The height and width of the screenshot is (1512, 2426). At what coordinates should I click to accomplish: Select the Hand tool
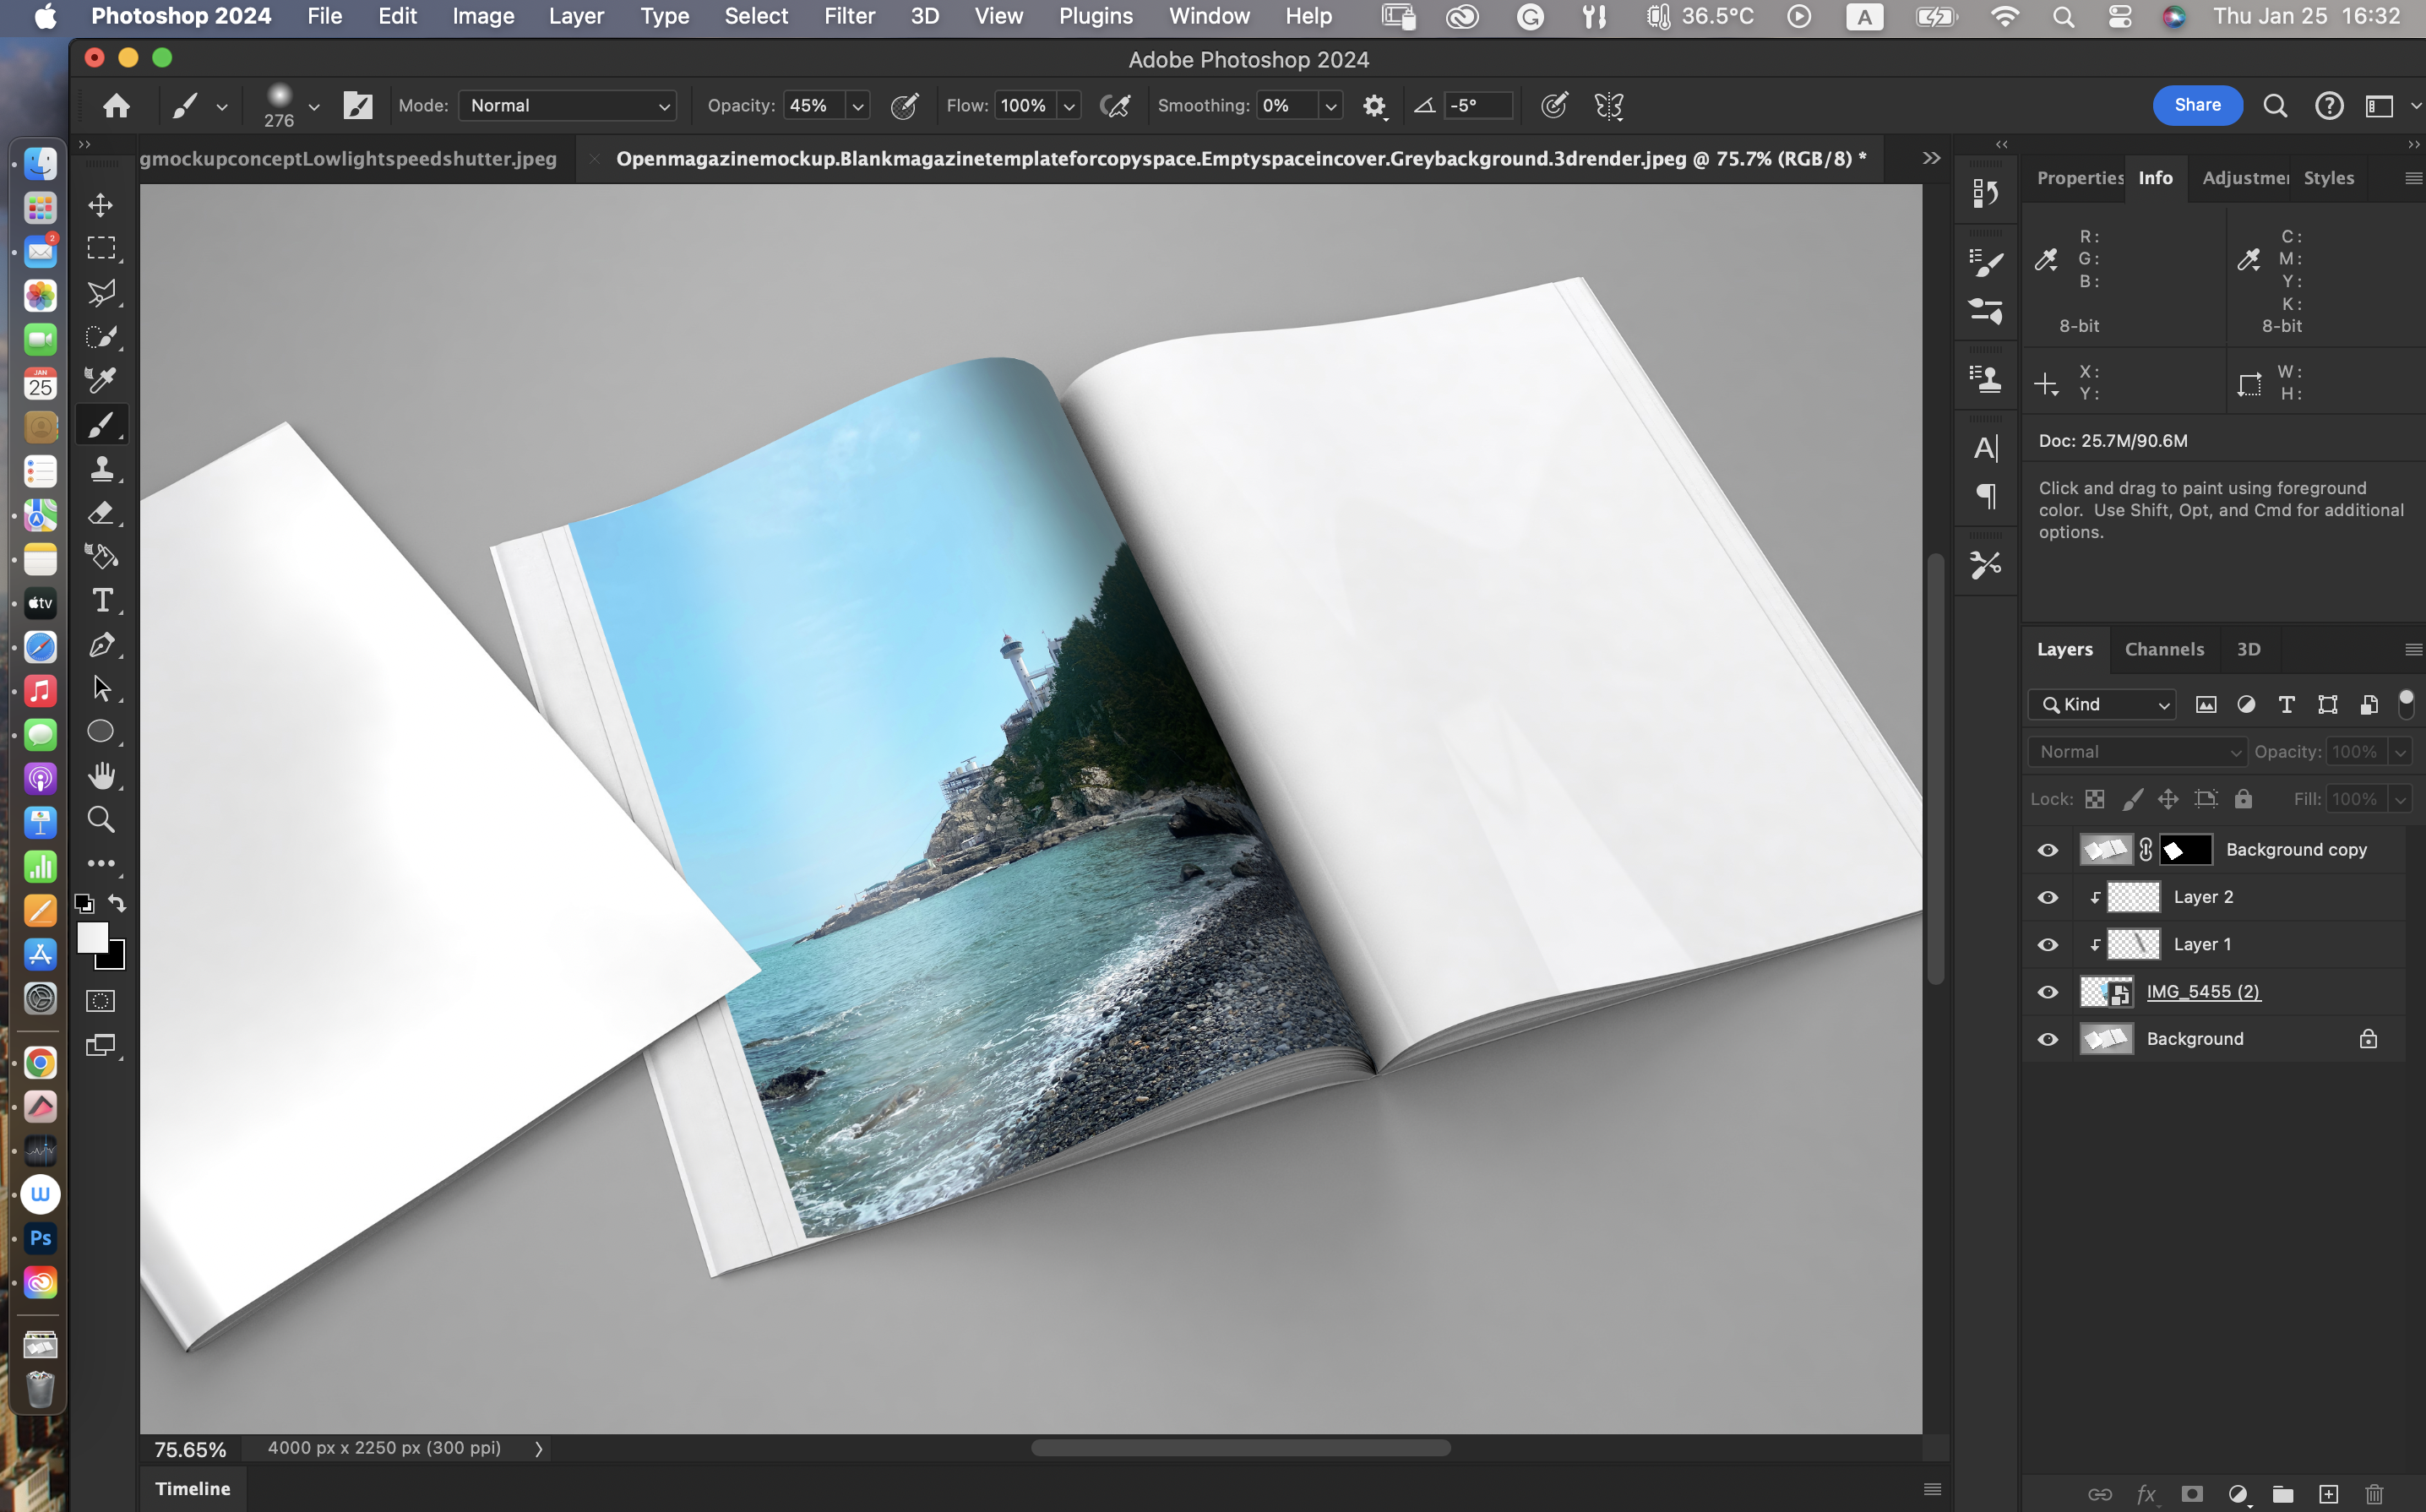(x=101, y=775)
